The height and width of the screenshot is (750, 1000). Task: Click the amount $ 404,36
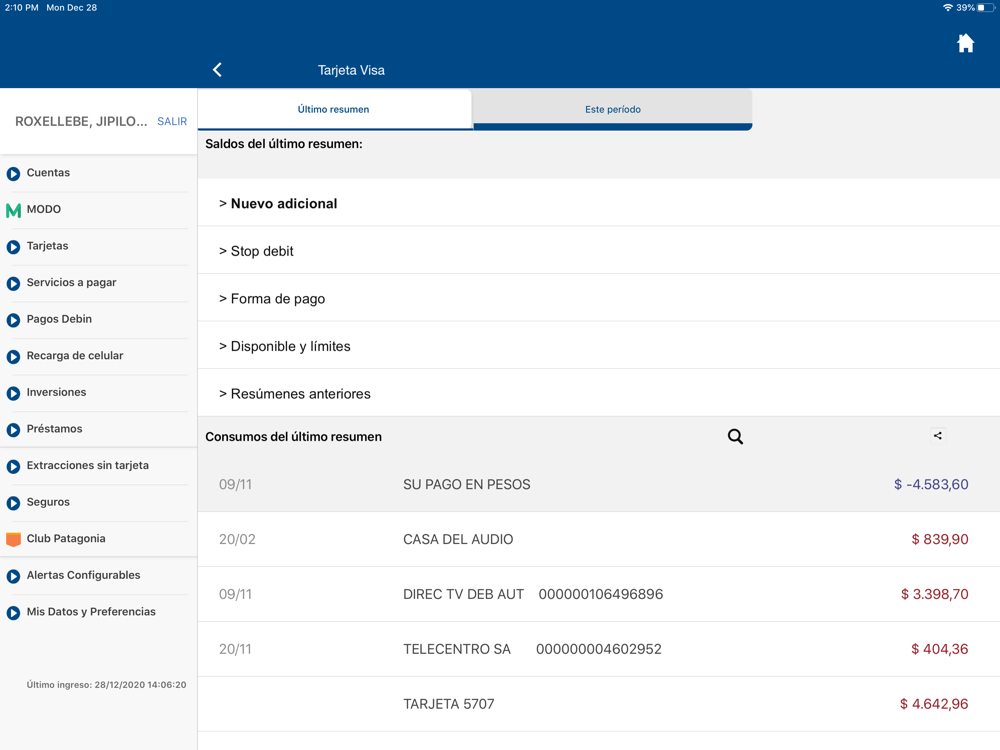[939, 649]
